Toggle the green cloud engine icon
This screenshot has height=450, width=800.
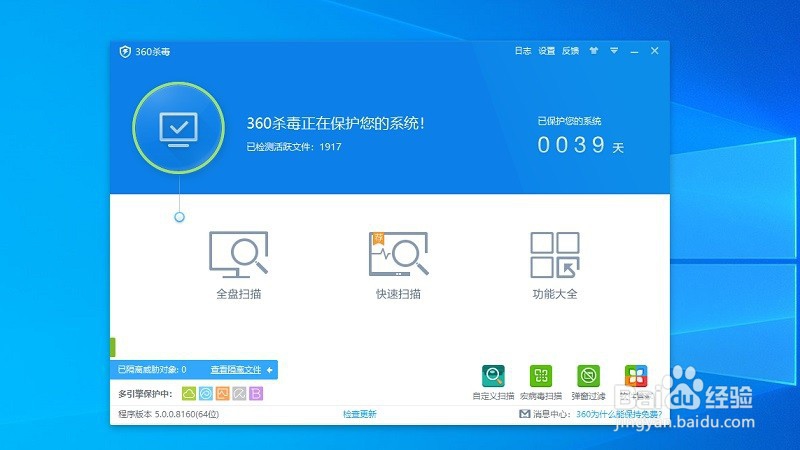click(189, 393)
